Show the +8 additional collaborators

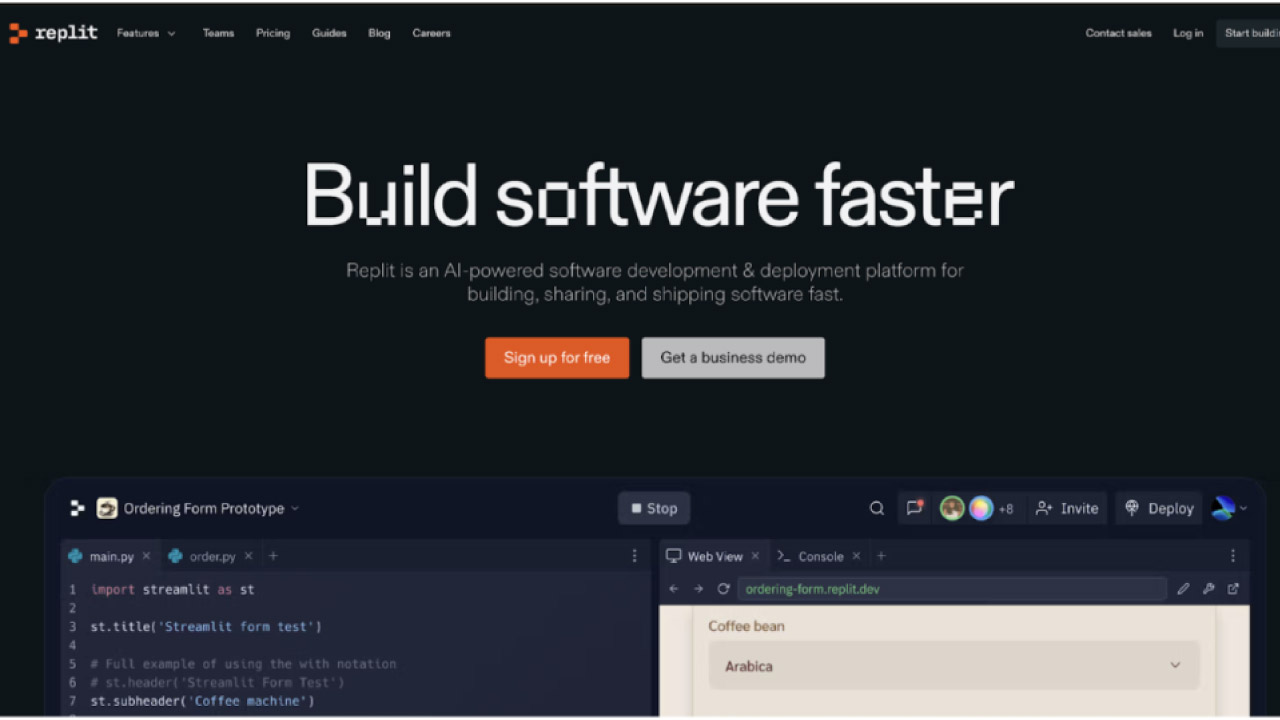1005,509
